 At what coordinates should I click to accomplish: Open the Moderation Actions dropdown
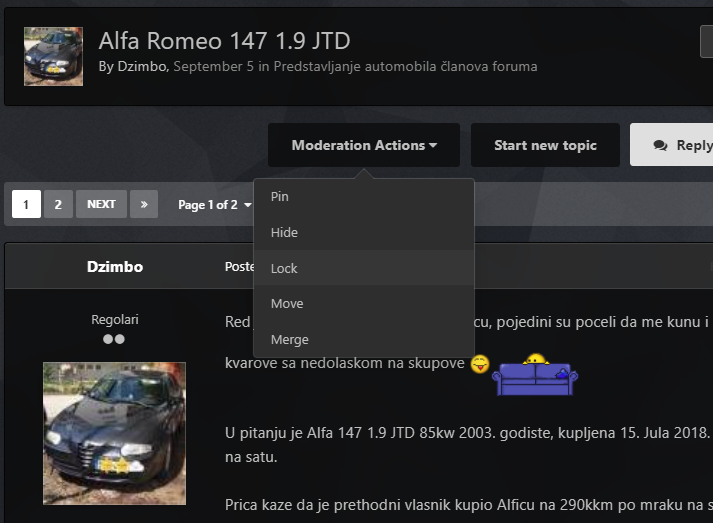point(364,145)
